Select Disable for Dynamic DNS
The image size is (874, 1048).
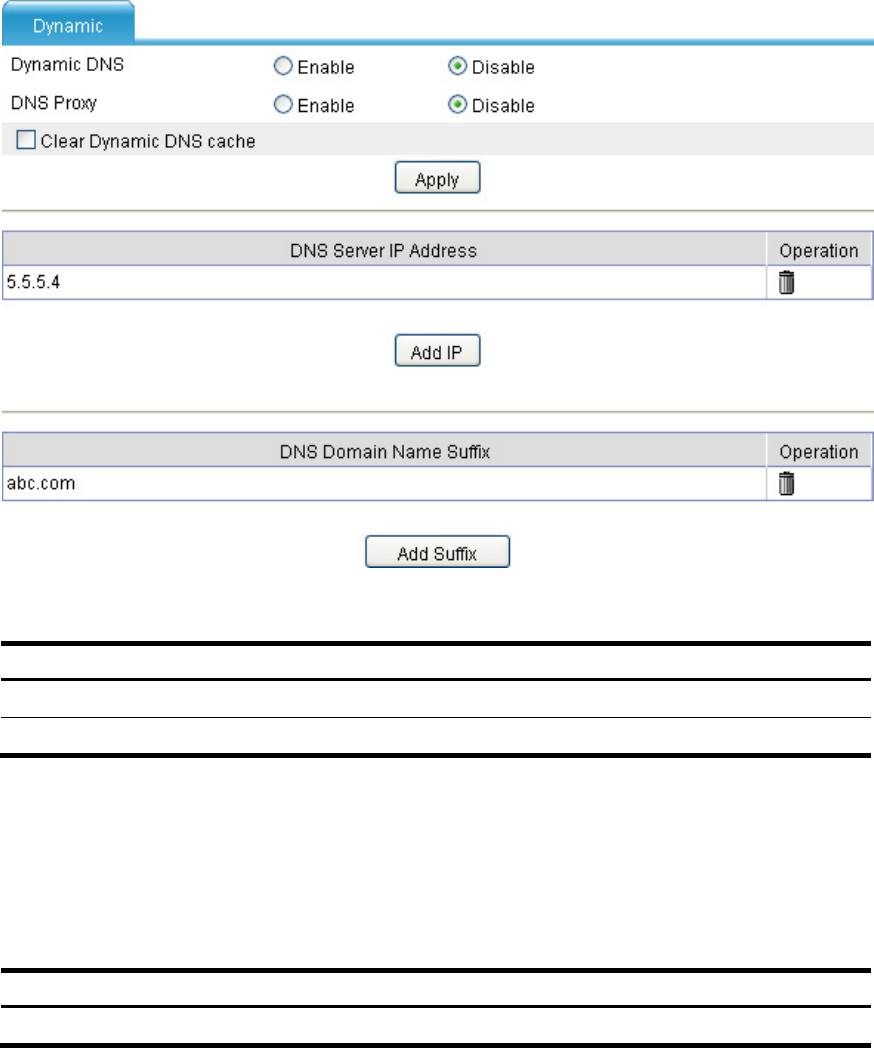point(458,66)
